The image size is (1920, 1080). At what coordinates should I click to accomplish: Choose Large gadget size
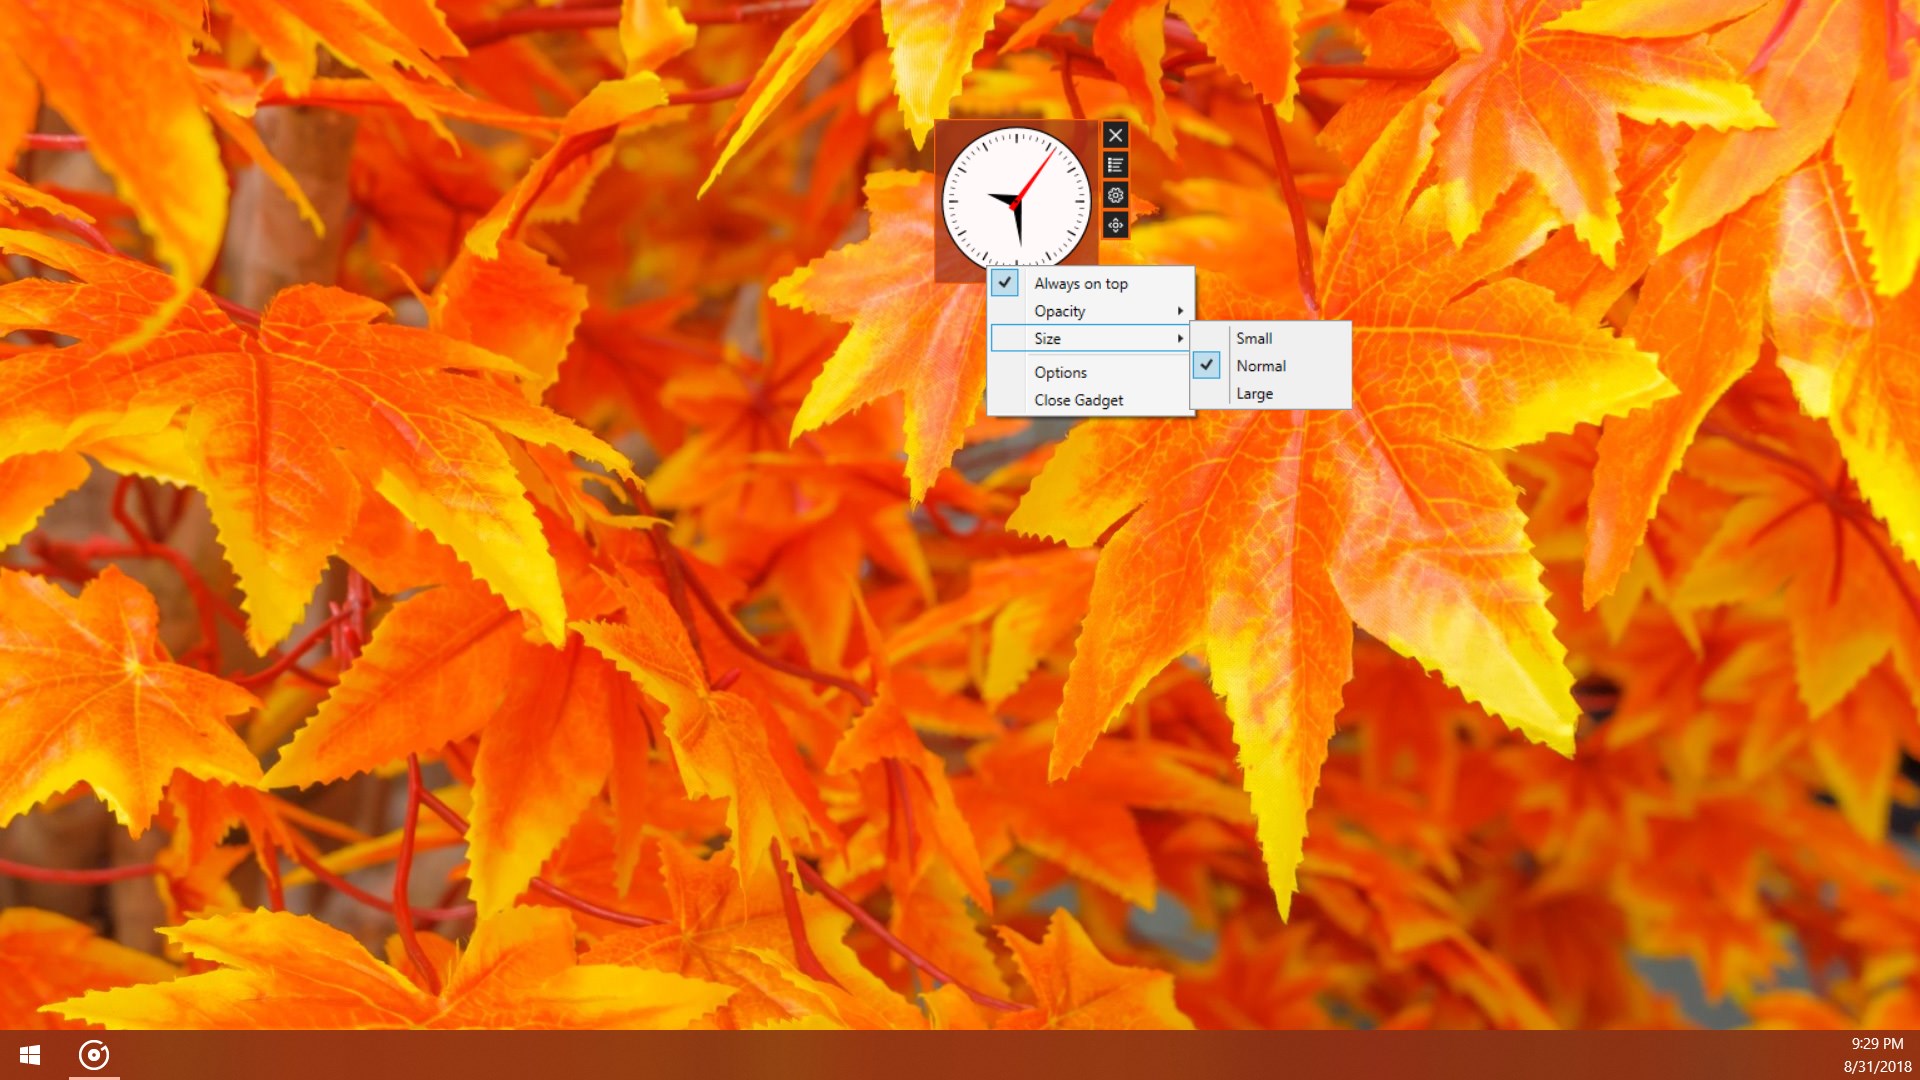point(1254,394)
